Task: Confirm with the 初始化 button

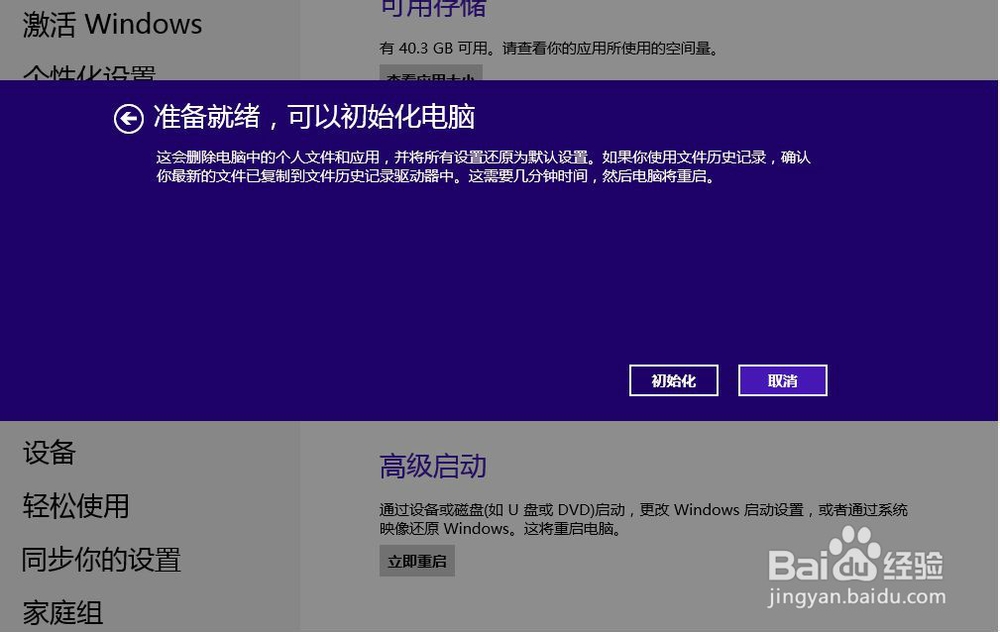Action: point(673,381)
